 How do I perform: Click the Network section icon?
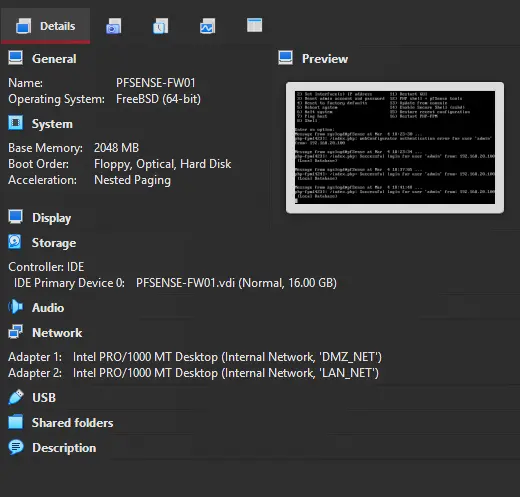[16, 332]
